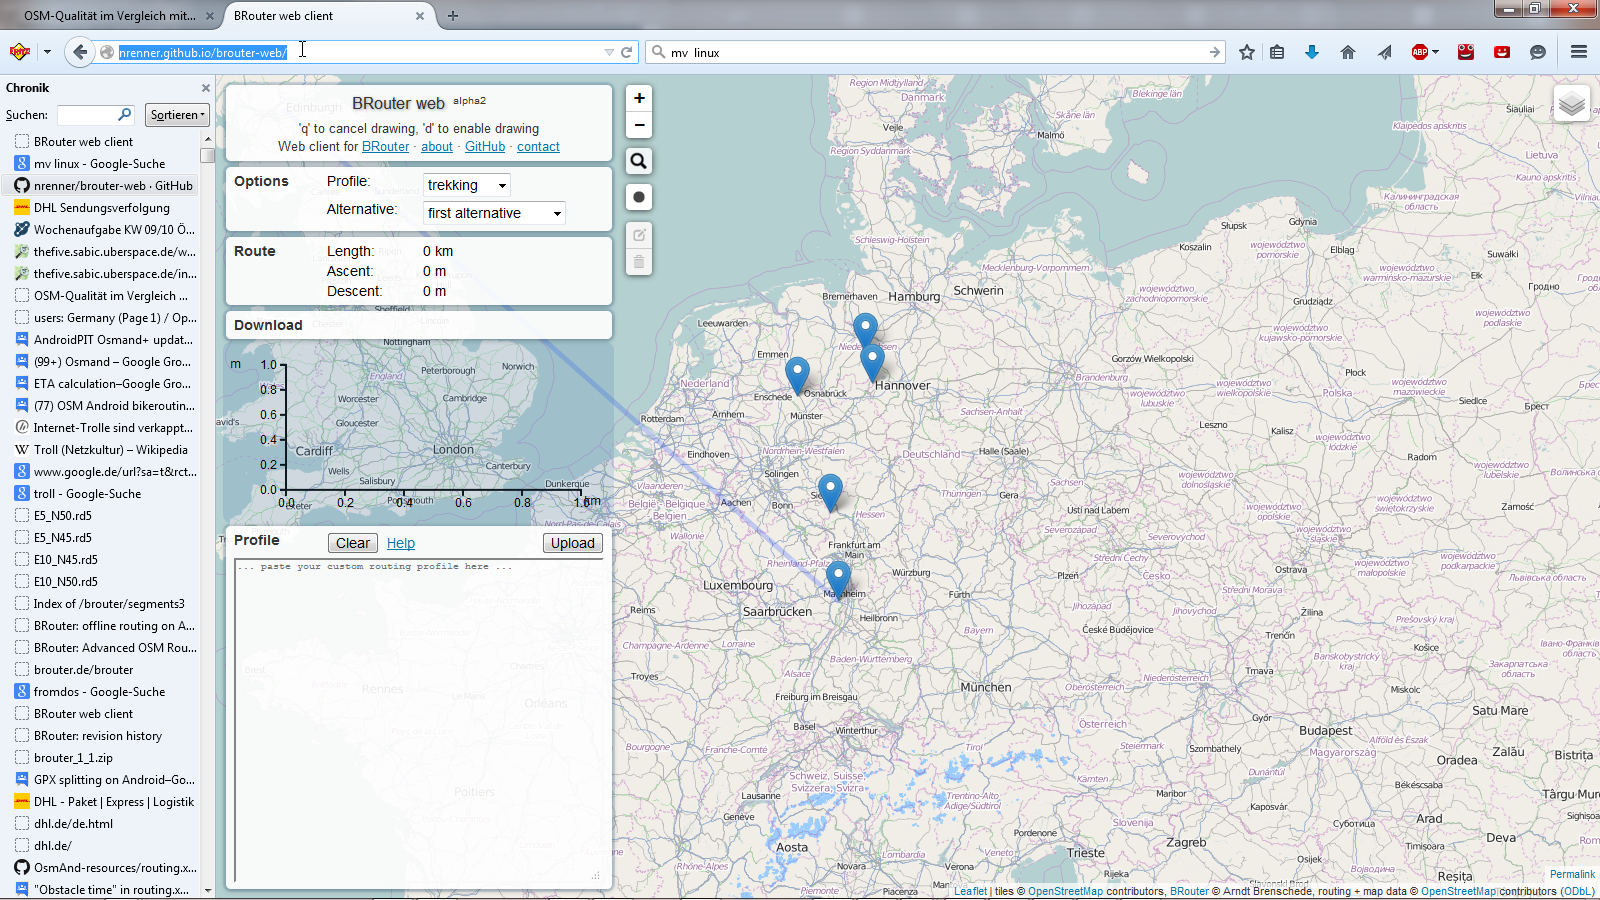Click the FRITZ! toolbar icon

(x=19, y=52)
